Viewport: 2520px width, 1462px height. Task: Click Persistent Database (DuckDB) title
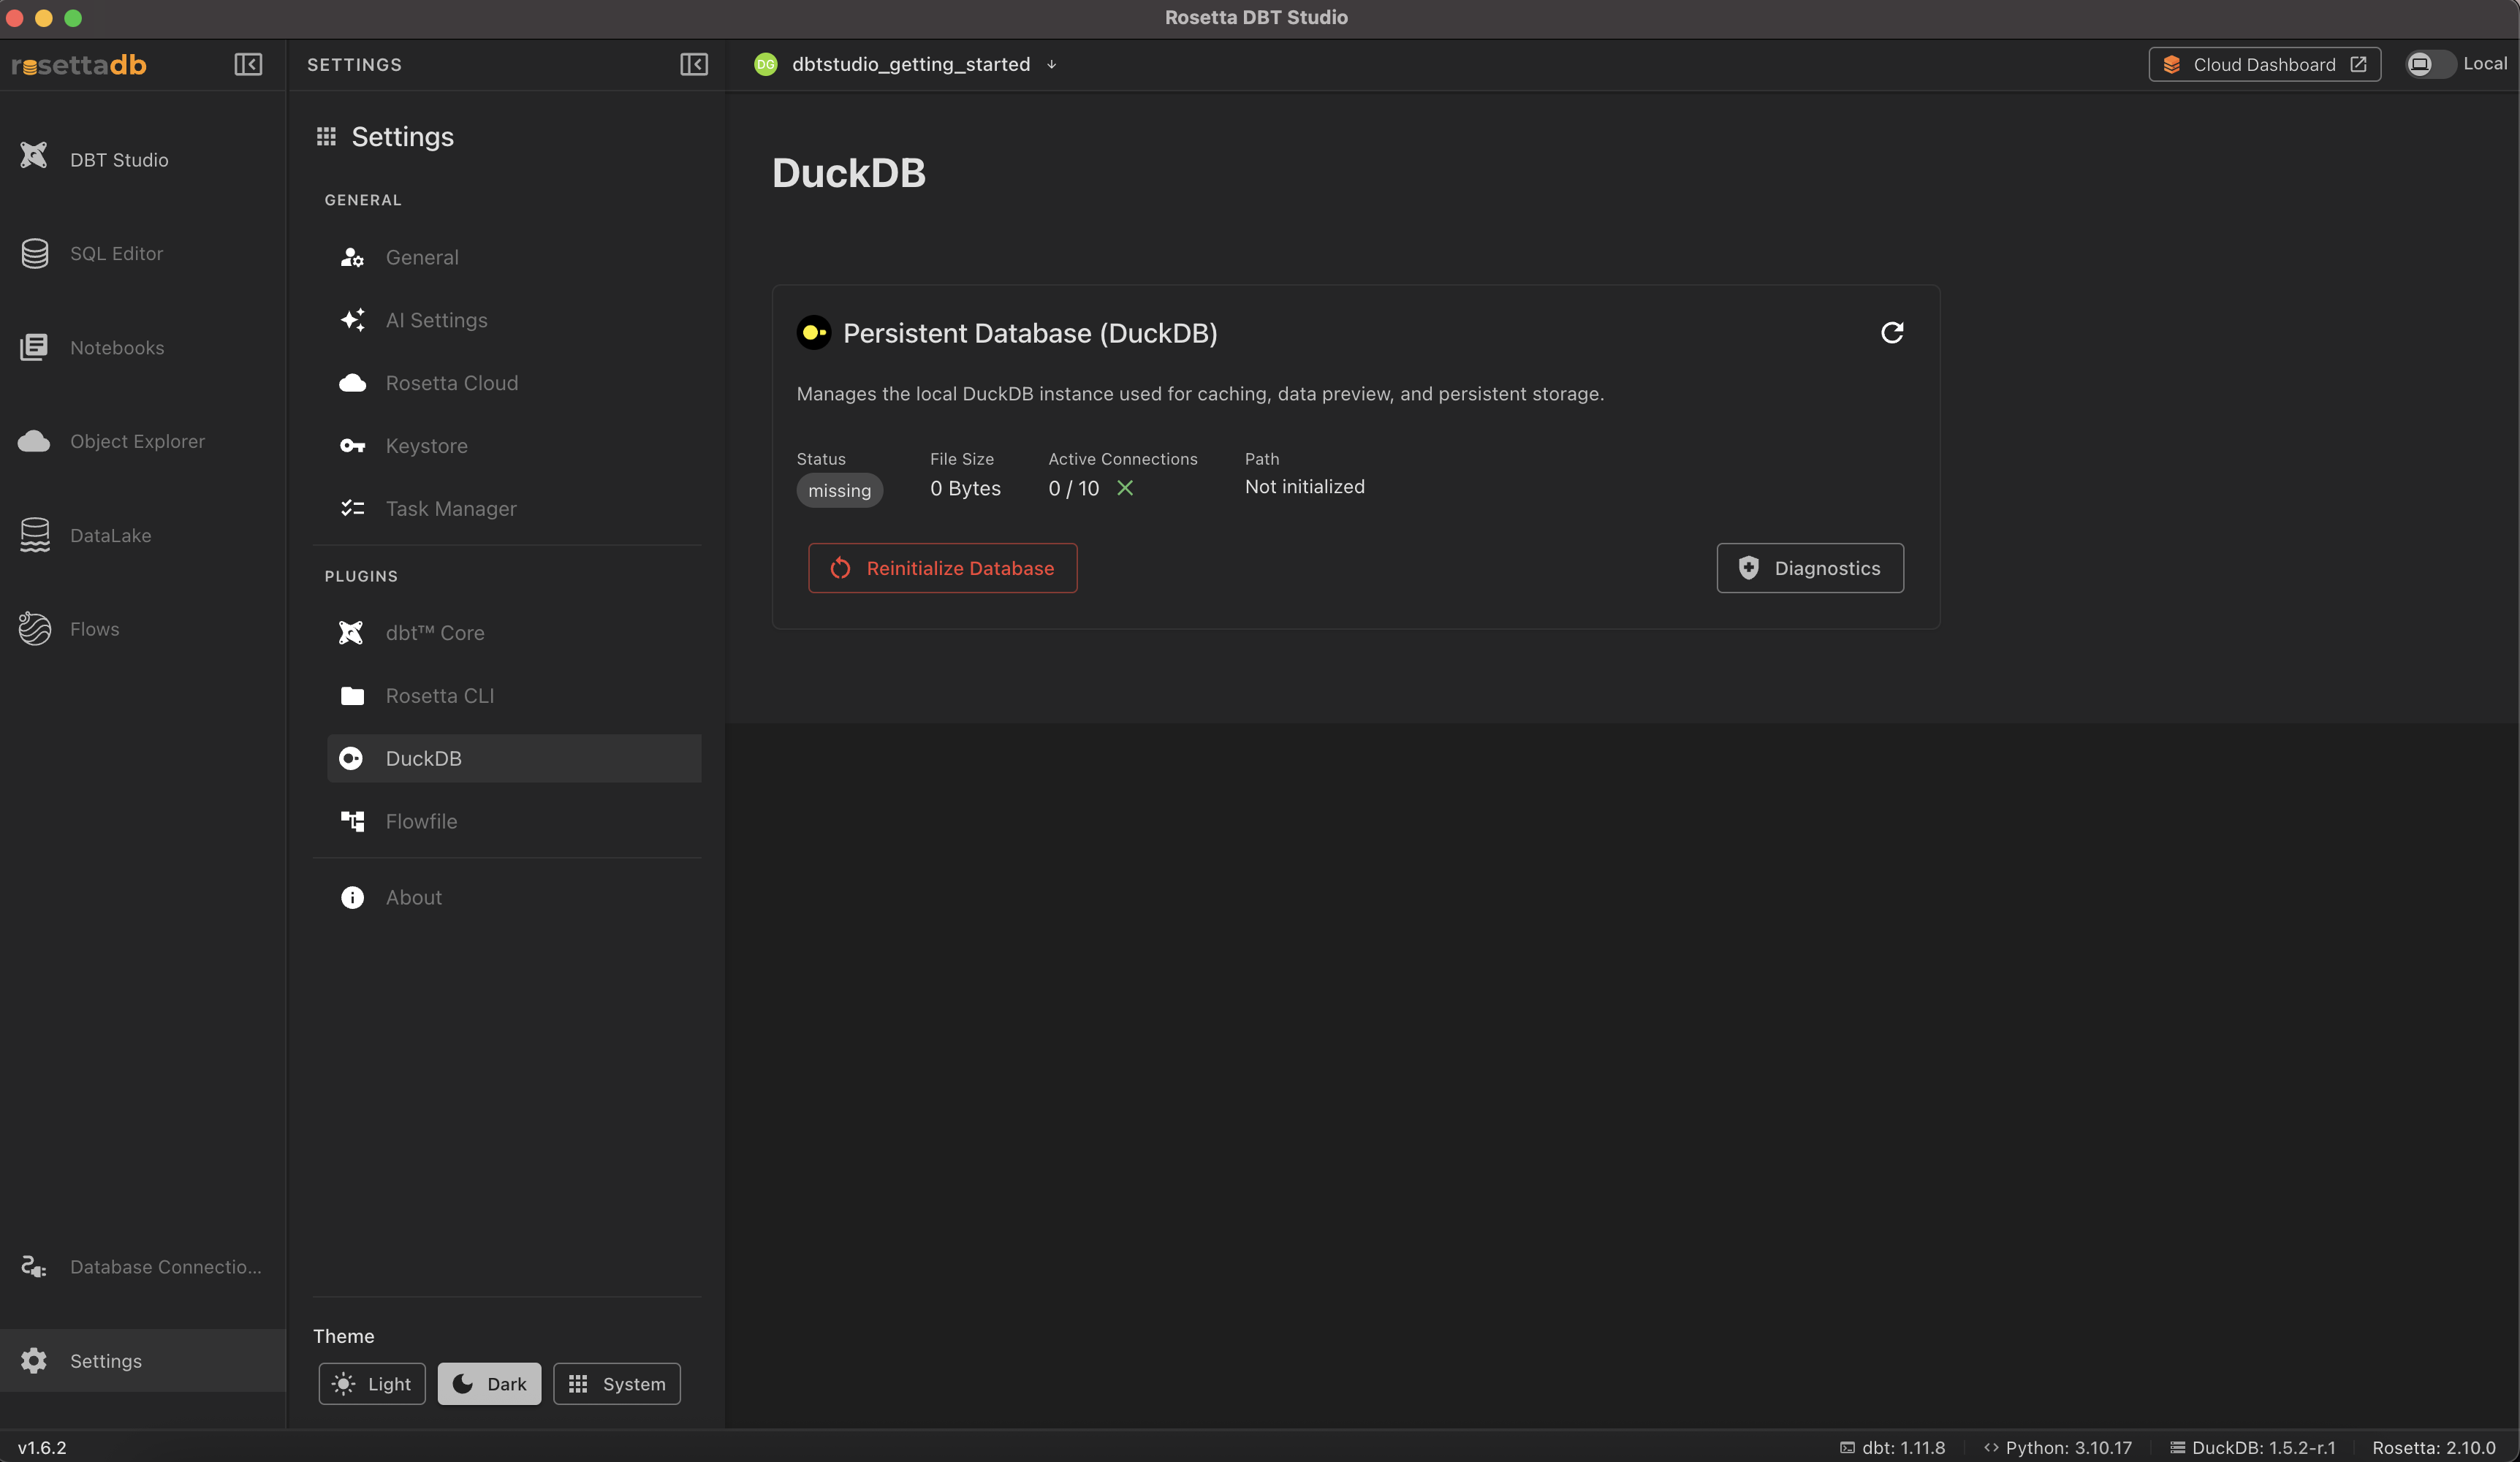[1030, 333]
